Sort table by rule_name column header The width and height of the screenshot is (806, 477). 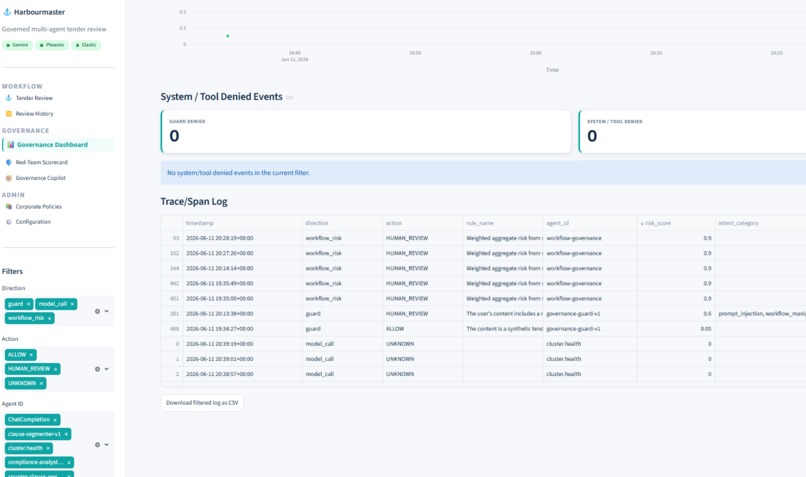pyautogui.click(x=503, y=223)
